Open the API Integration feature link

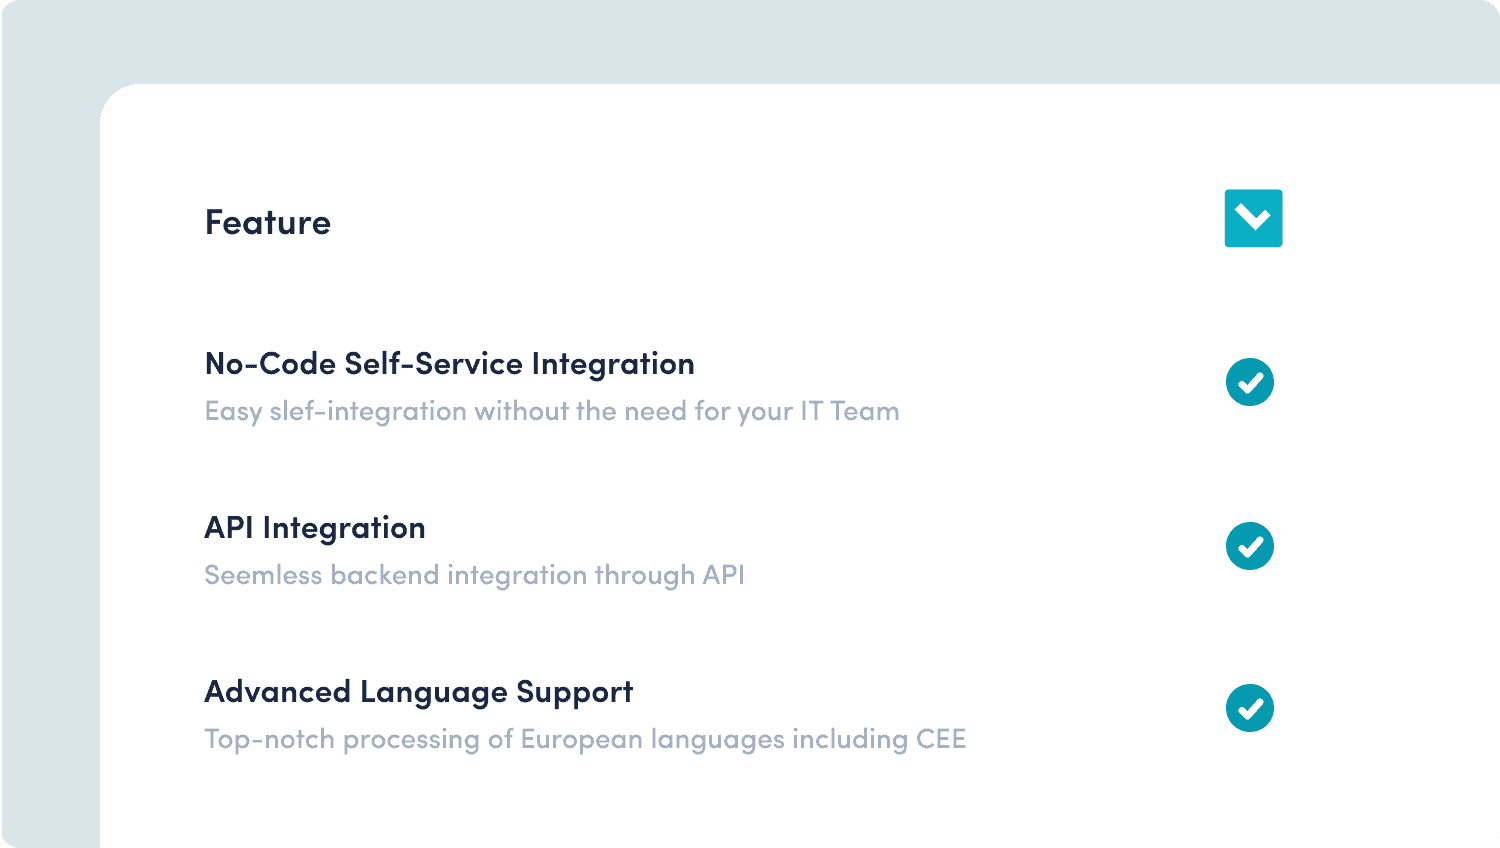(x=314, y=527)
